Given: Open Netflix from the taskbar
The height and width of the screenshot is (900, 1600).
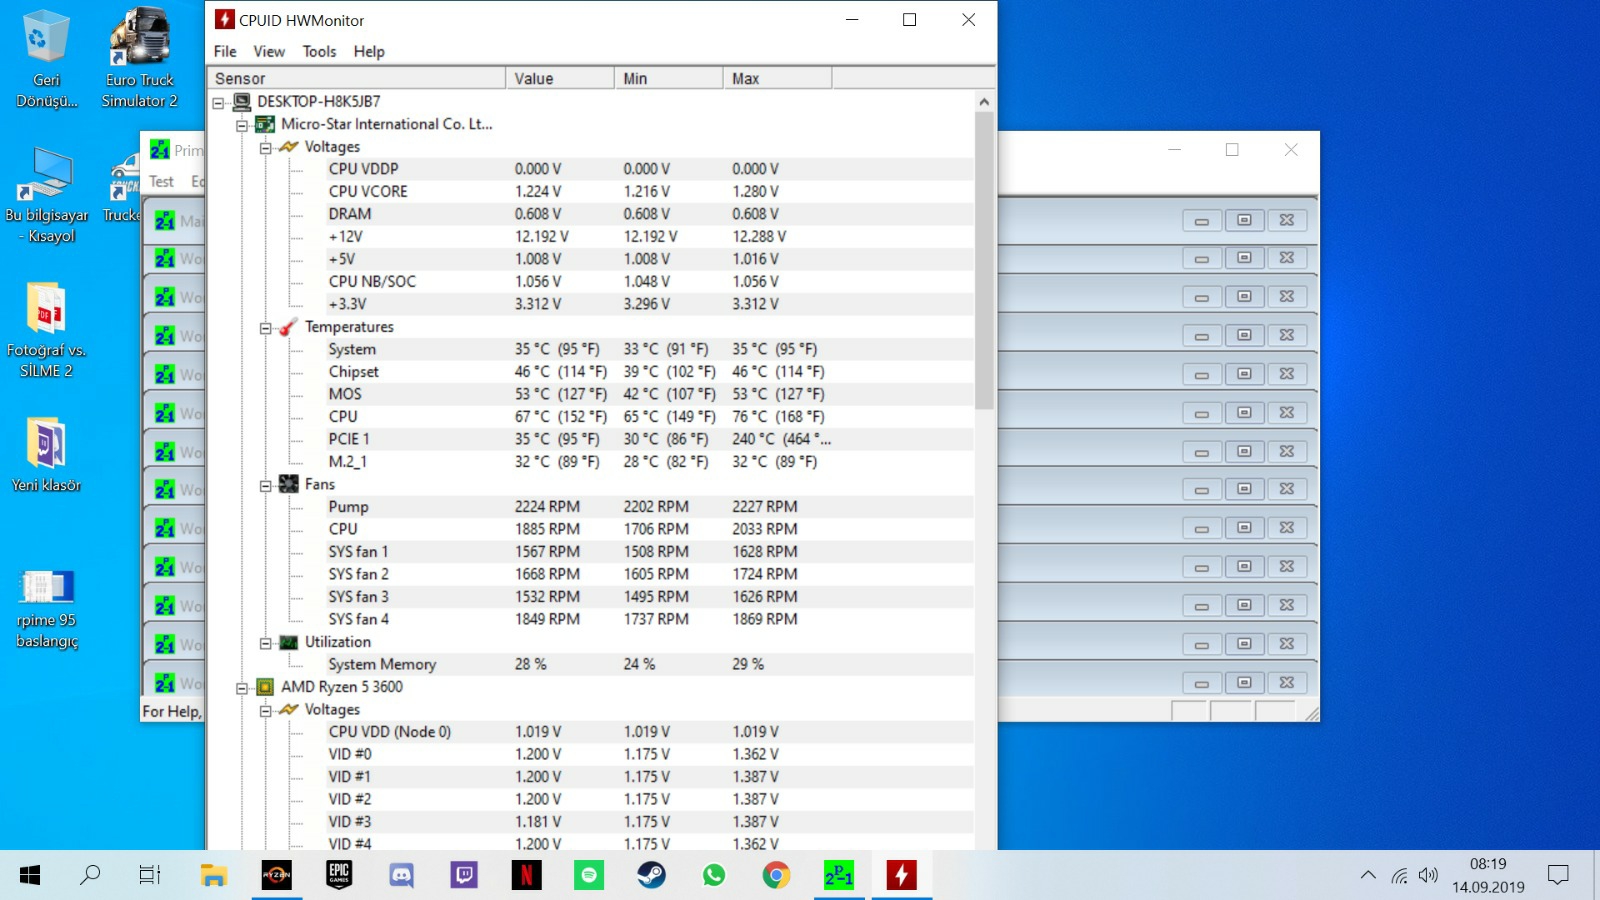Looking at the screenshot, I should click(526, 876).
